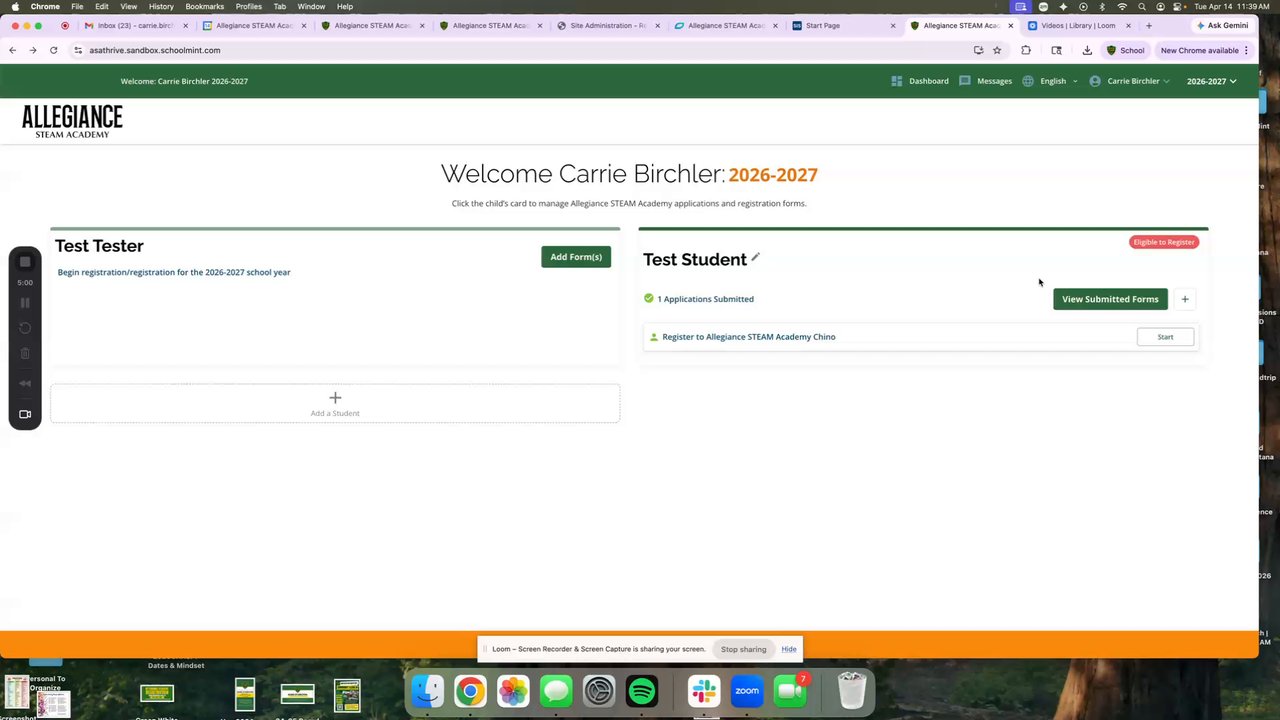Open the History menu in menu bar

161,7
